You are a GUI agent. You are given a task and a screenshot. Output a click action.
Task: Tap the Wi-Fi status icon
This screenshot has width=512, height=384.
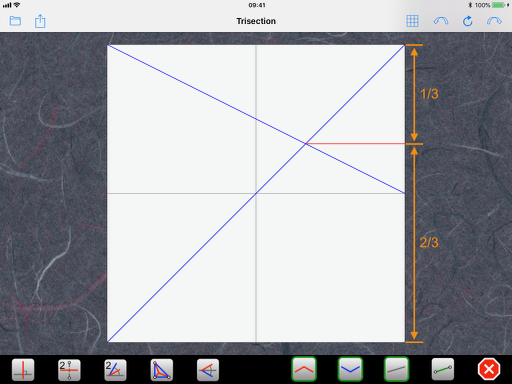pos(17,5)
